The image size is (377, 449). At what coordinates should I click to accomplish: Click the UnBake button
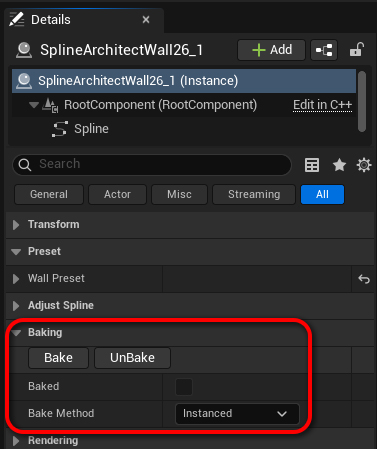pos(132,358)
